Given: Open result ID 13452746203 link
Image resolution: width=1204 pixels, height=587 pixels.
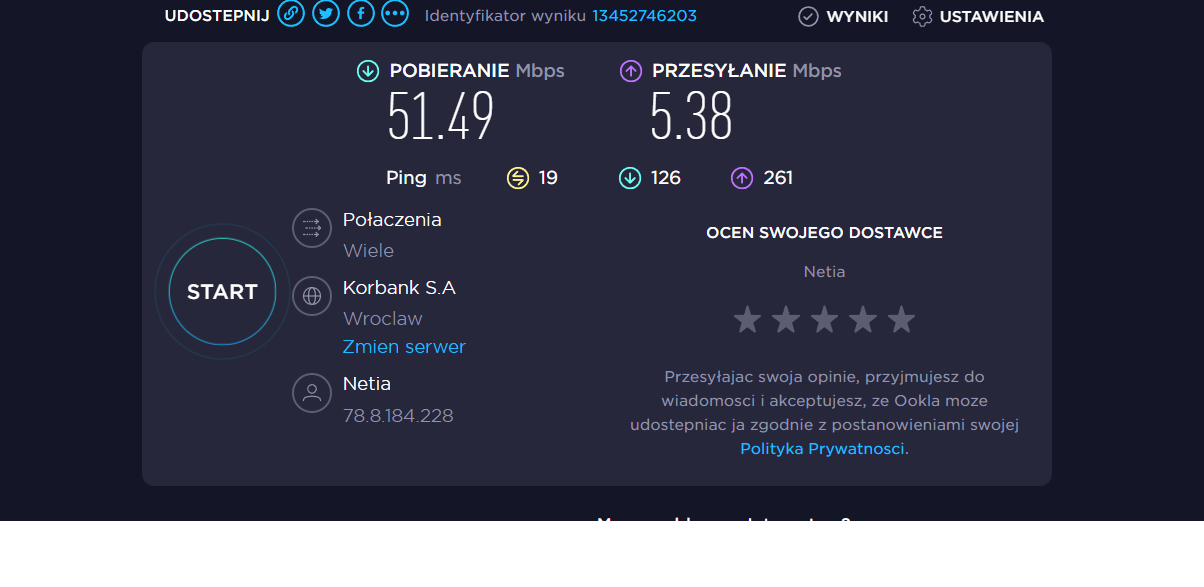Looking at the screenshot, I should (644, 16).
